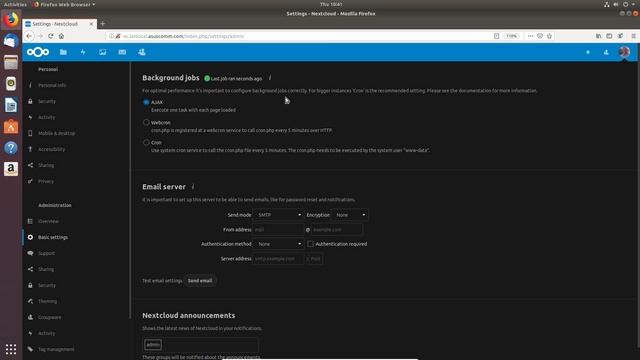
Task: Open personal Security settings
Action: (47, 101)
